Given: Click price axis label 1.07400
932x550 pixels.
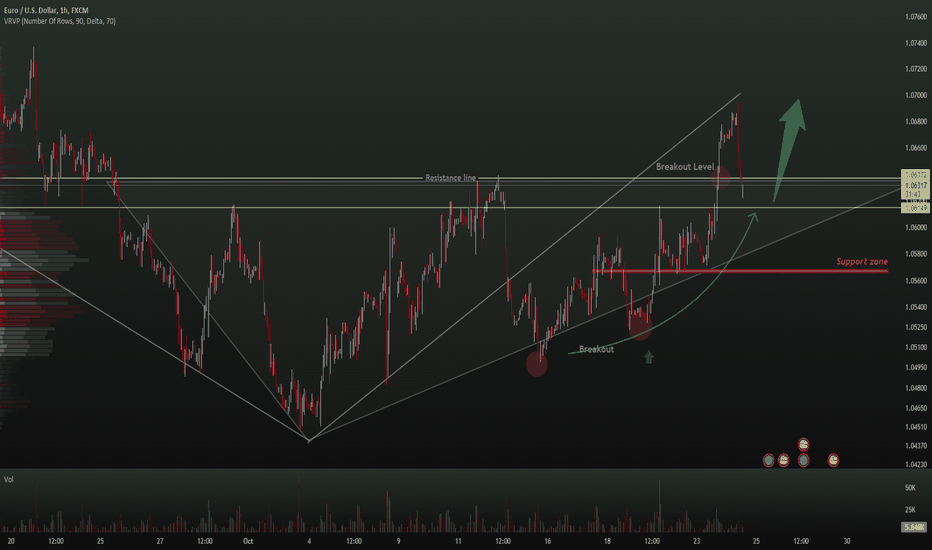Looking at the screenshot, I should point(915,43).
